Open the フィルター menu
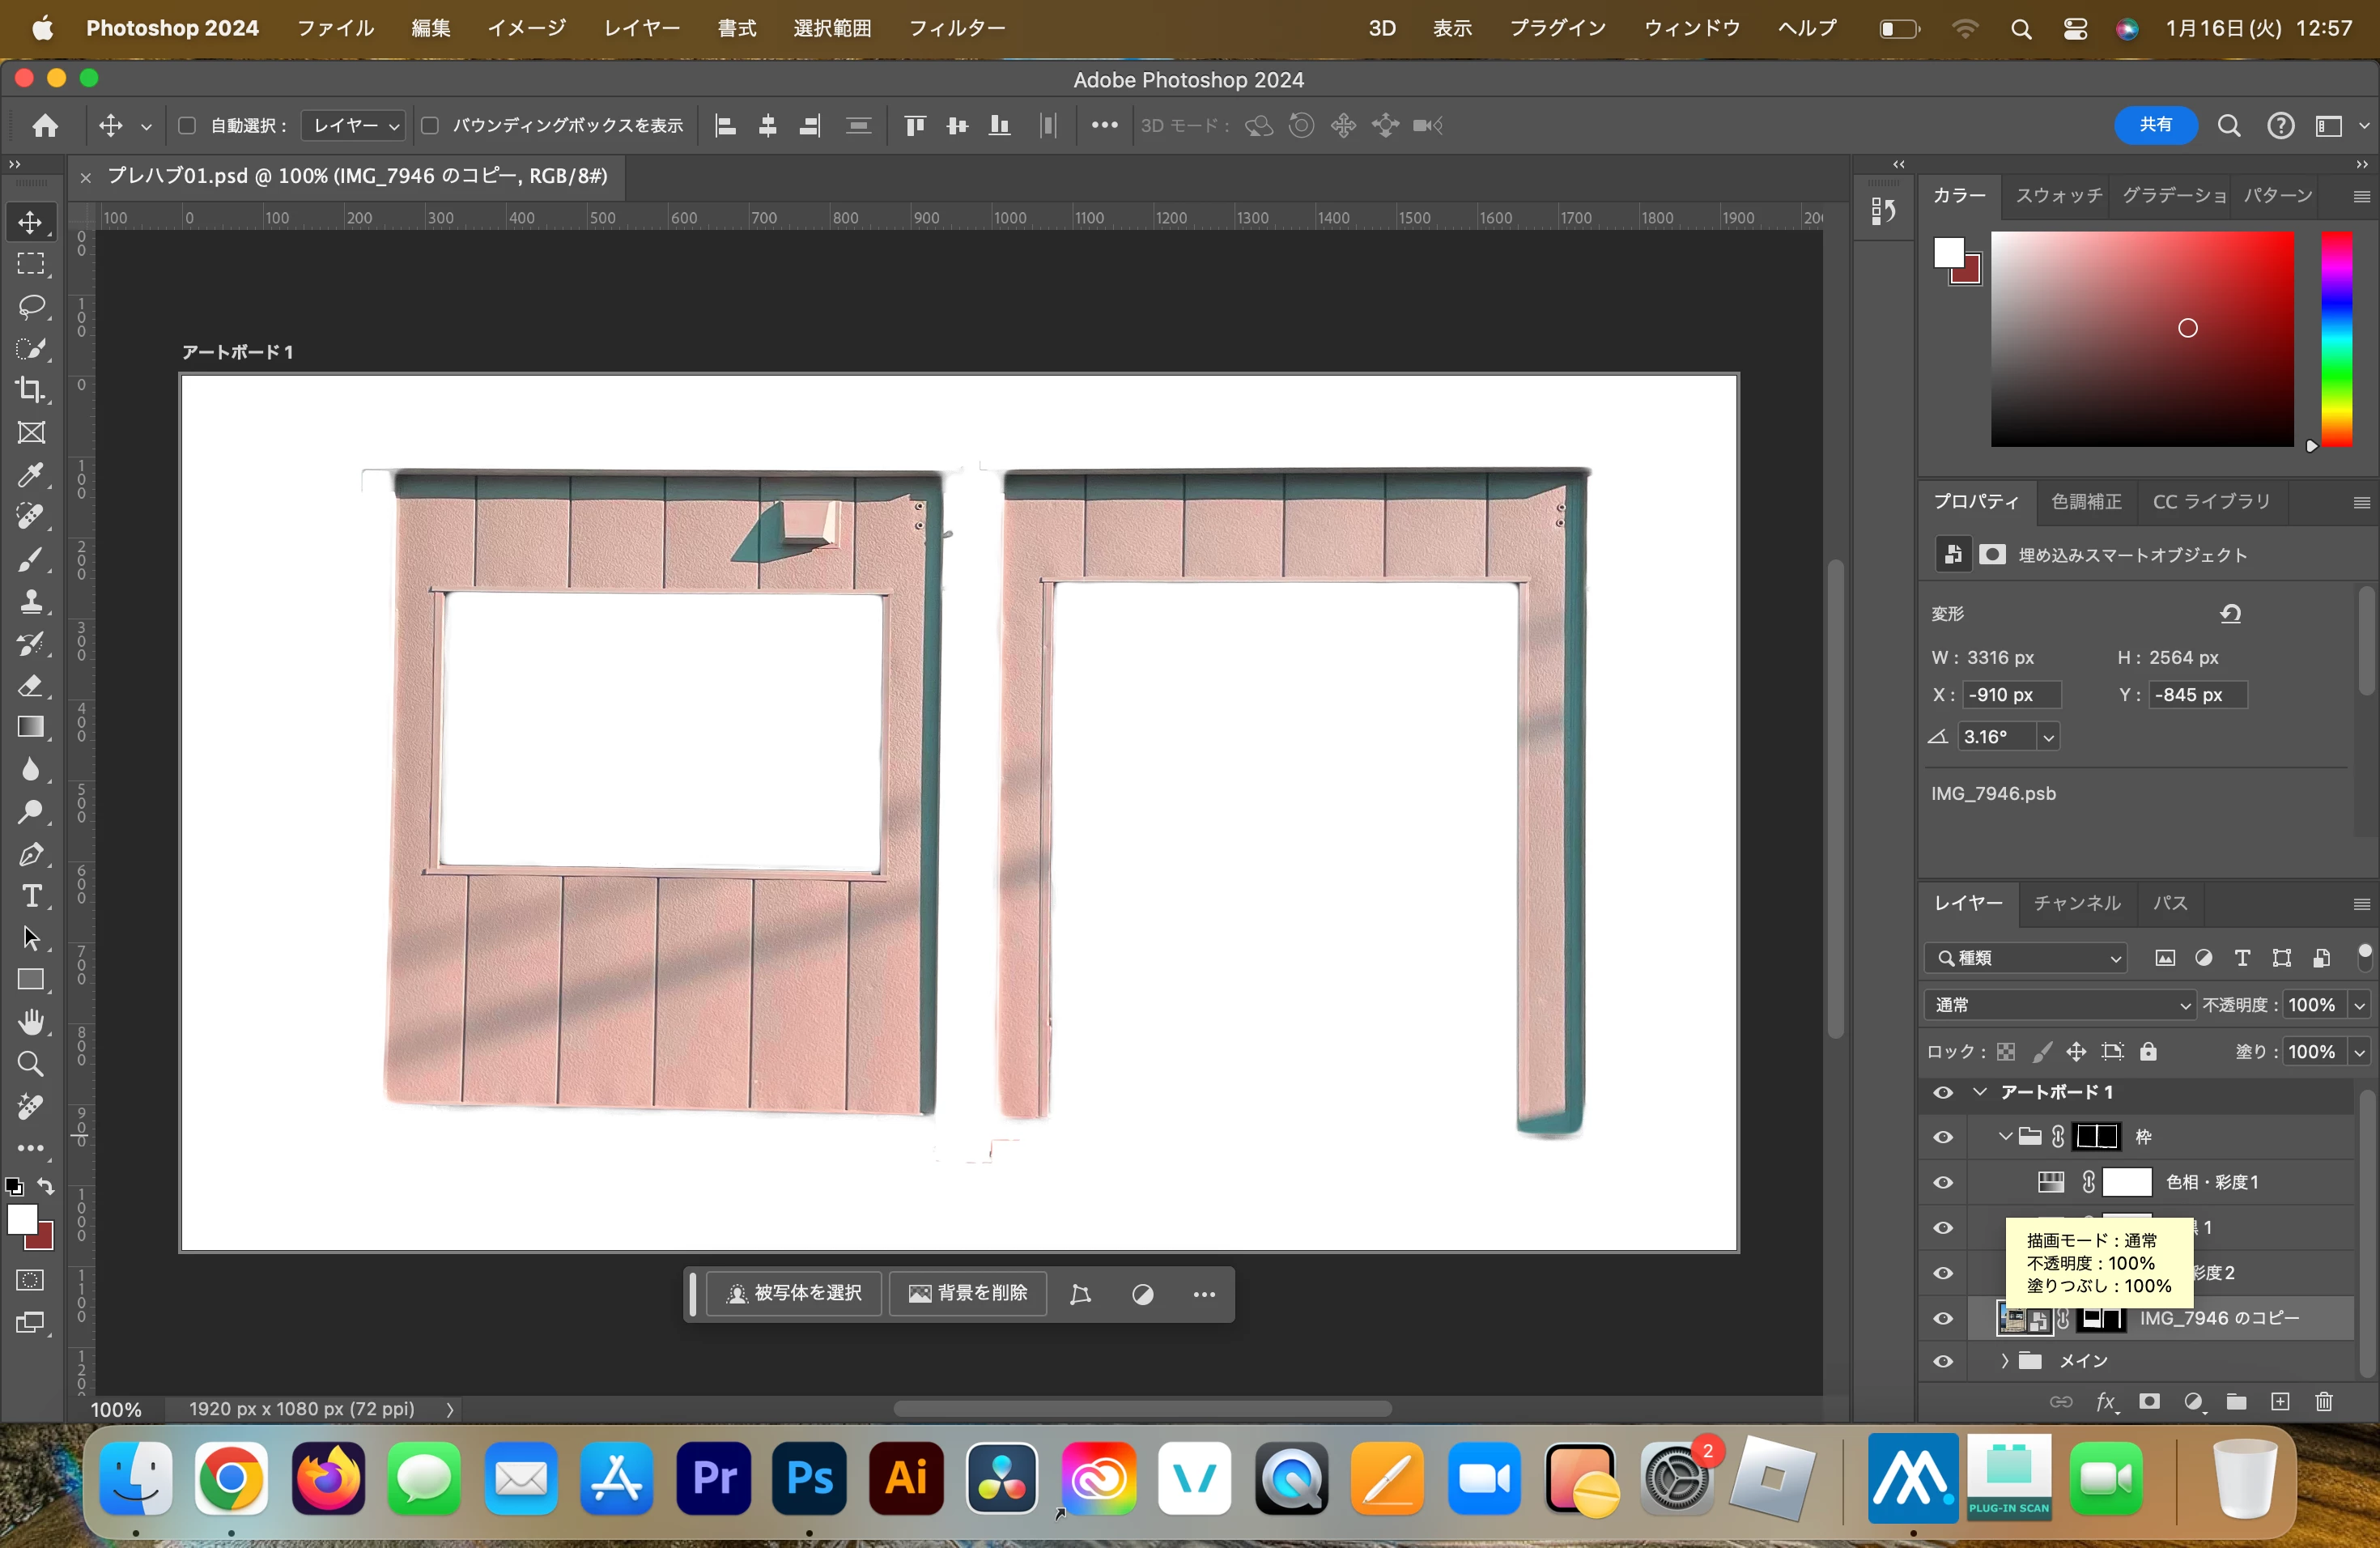 (956, 28)
